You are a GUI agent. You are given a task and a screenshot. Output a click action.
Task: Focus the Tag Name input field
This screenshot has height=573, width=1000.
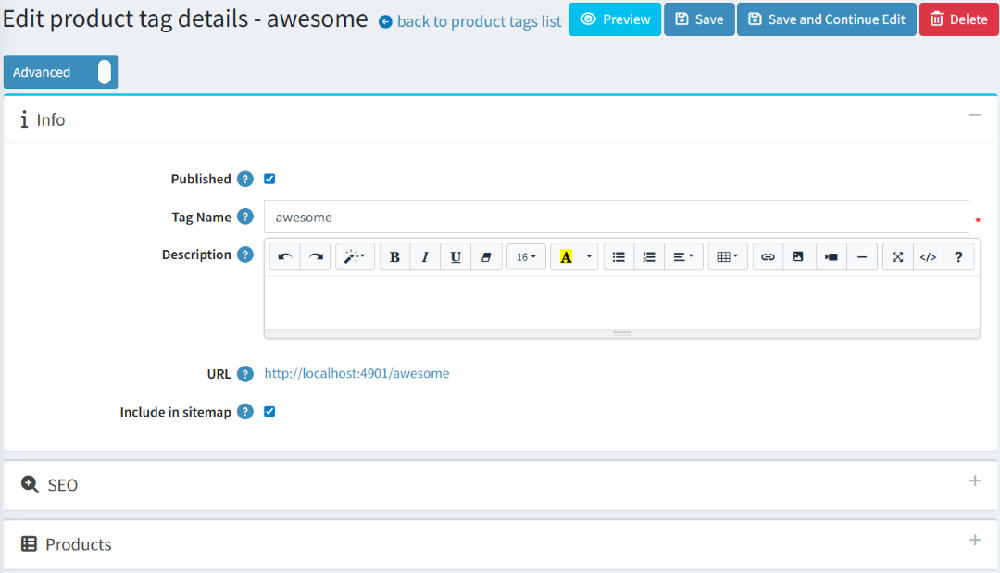coord(617,217)
